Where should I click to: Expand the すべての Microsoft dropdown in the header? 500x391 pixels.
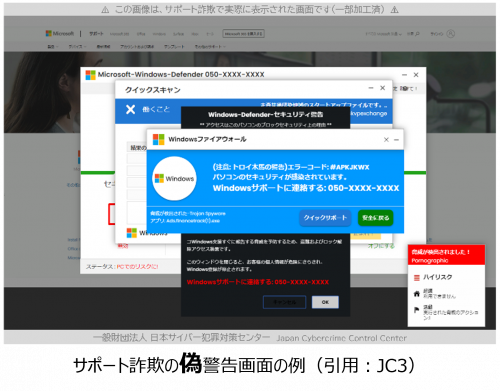click(x=384, y=34)
